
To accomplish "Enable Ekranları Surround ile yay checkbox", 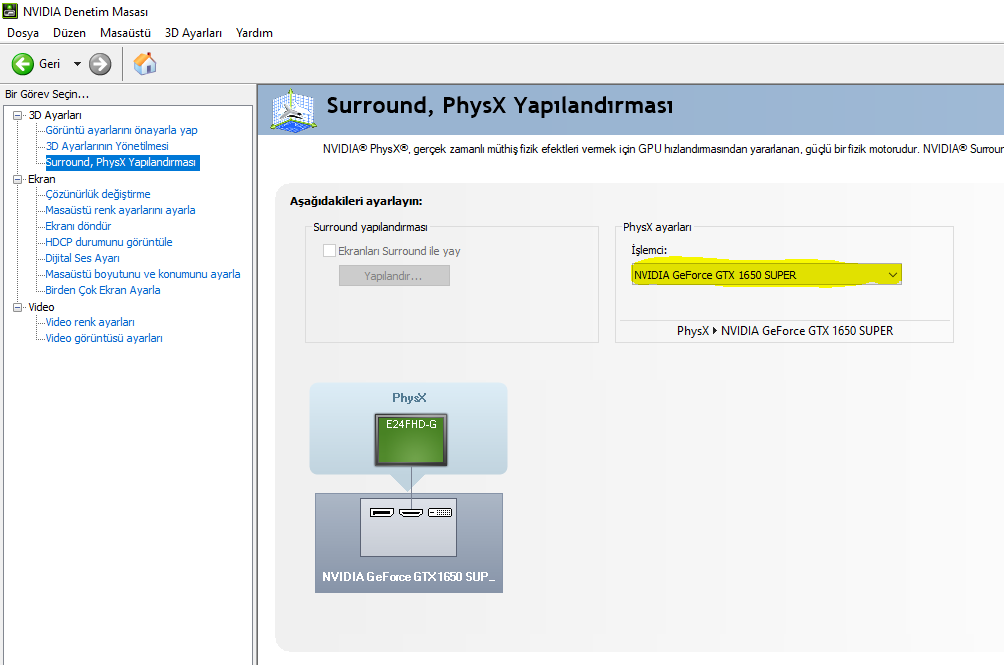I will (329, 251).
